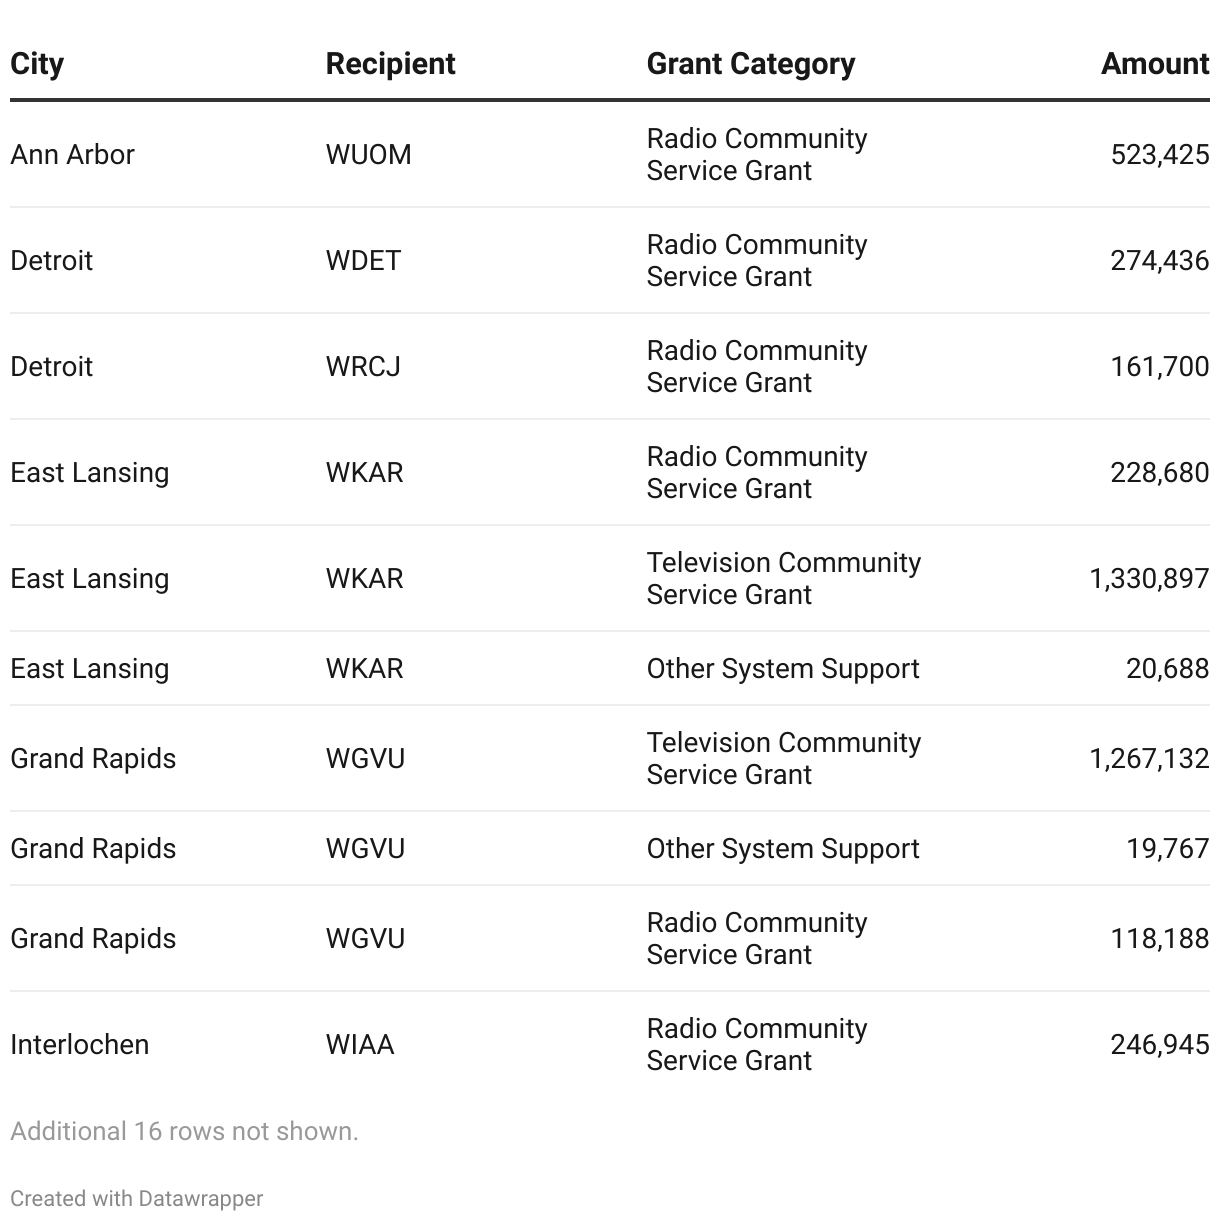The width and height of the screenshot is (1220, 1222).
Task: Select the Grant Category column header
Action: coord(750,64)
